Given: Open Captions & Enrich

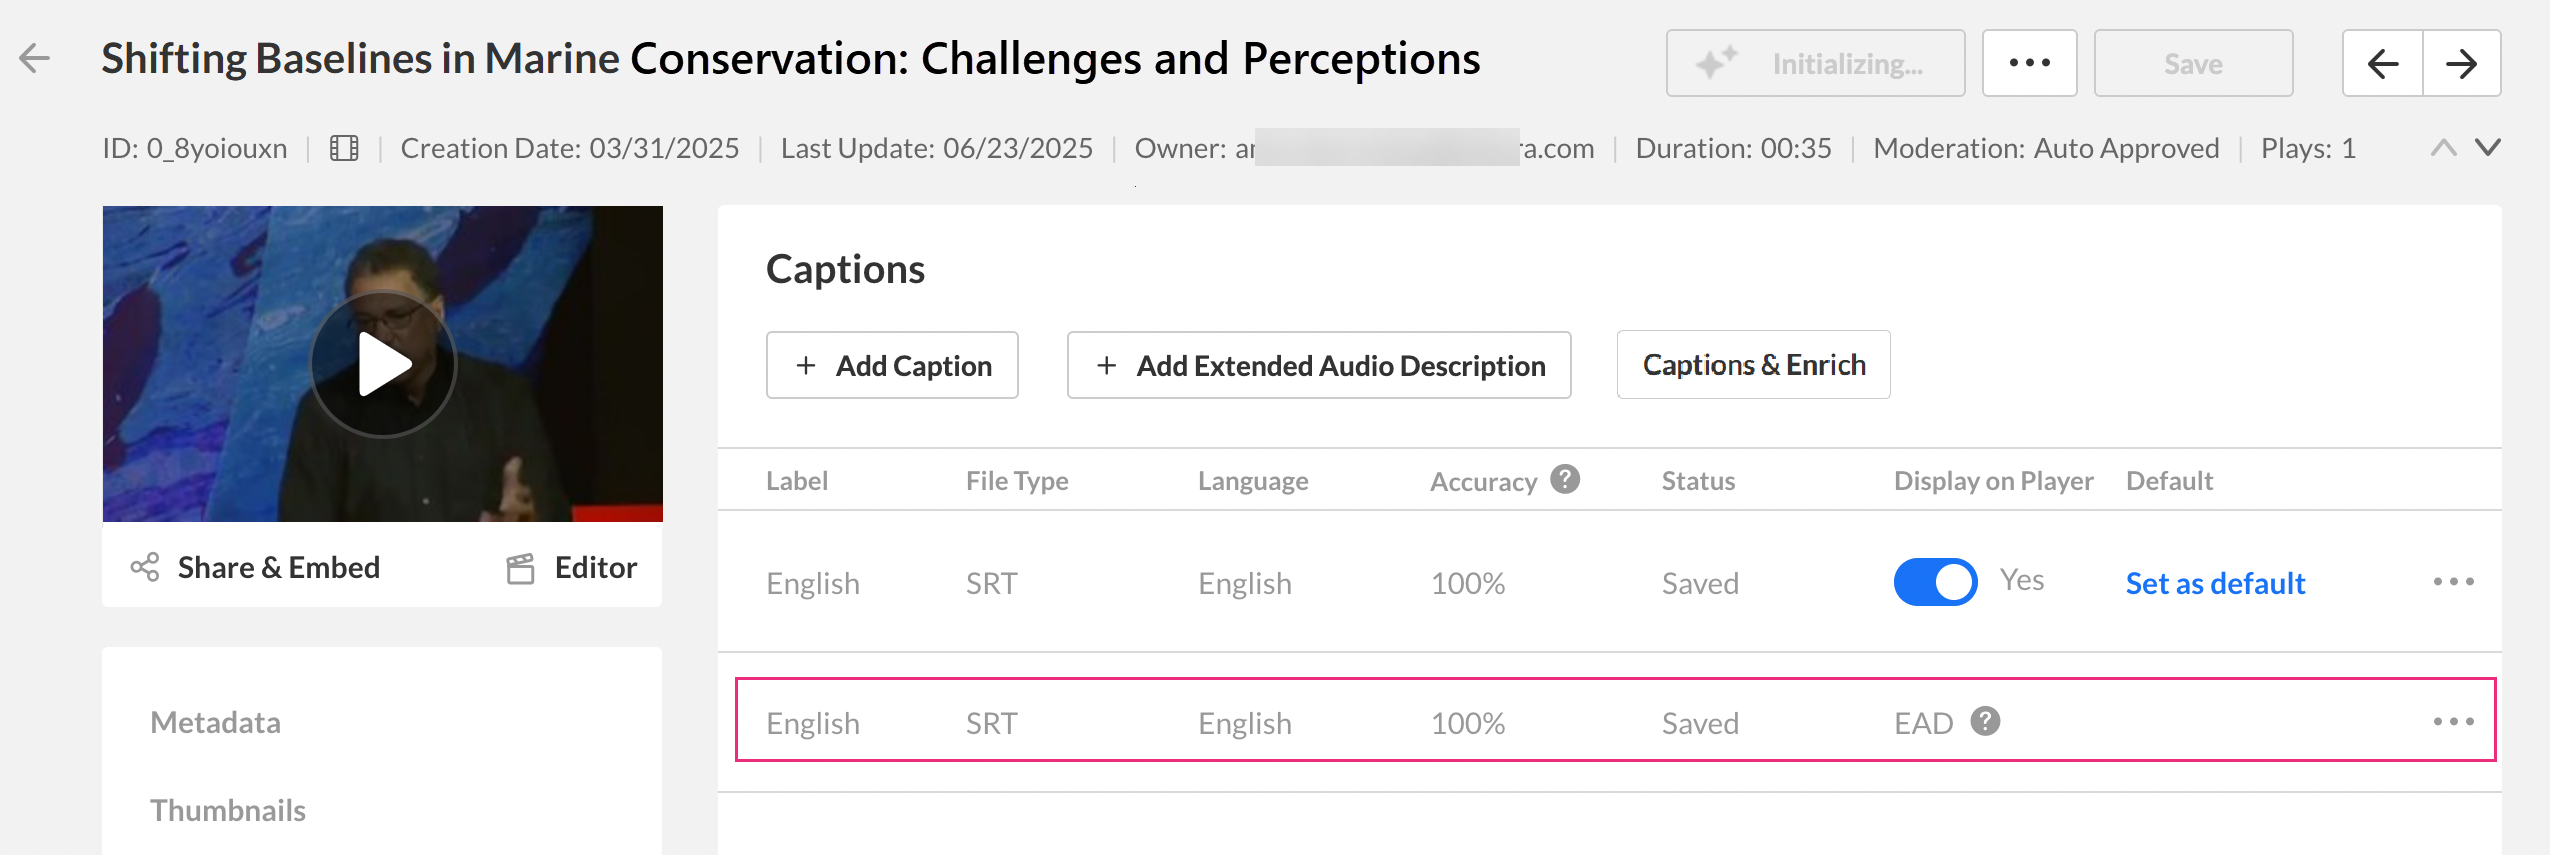Looking at the screenshot, I should tap(1753, 365).
